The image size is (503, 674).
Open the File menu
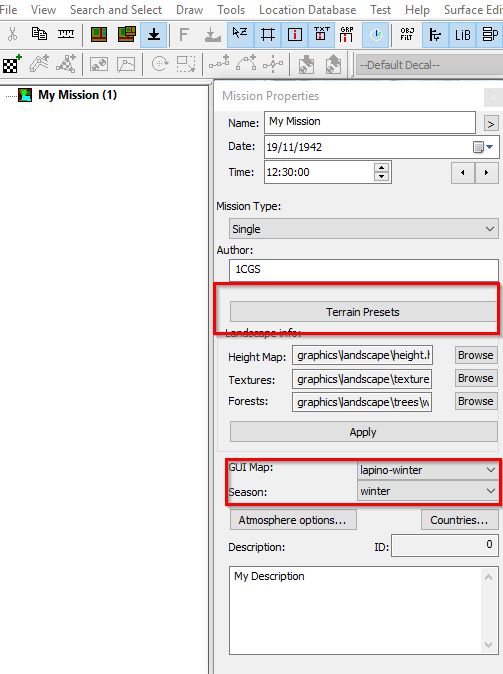tap(9, 9)
